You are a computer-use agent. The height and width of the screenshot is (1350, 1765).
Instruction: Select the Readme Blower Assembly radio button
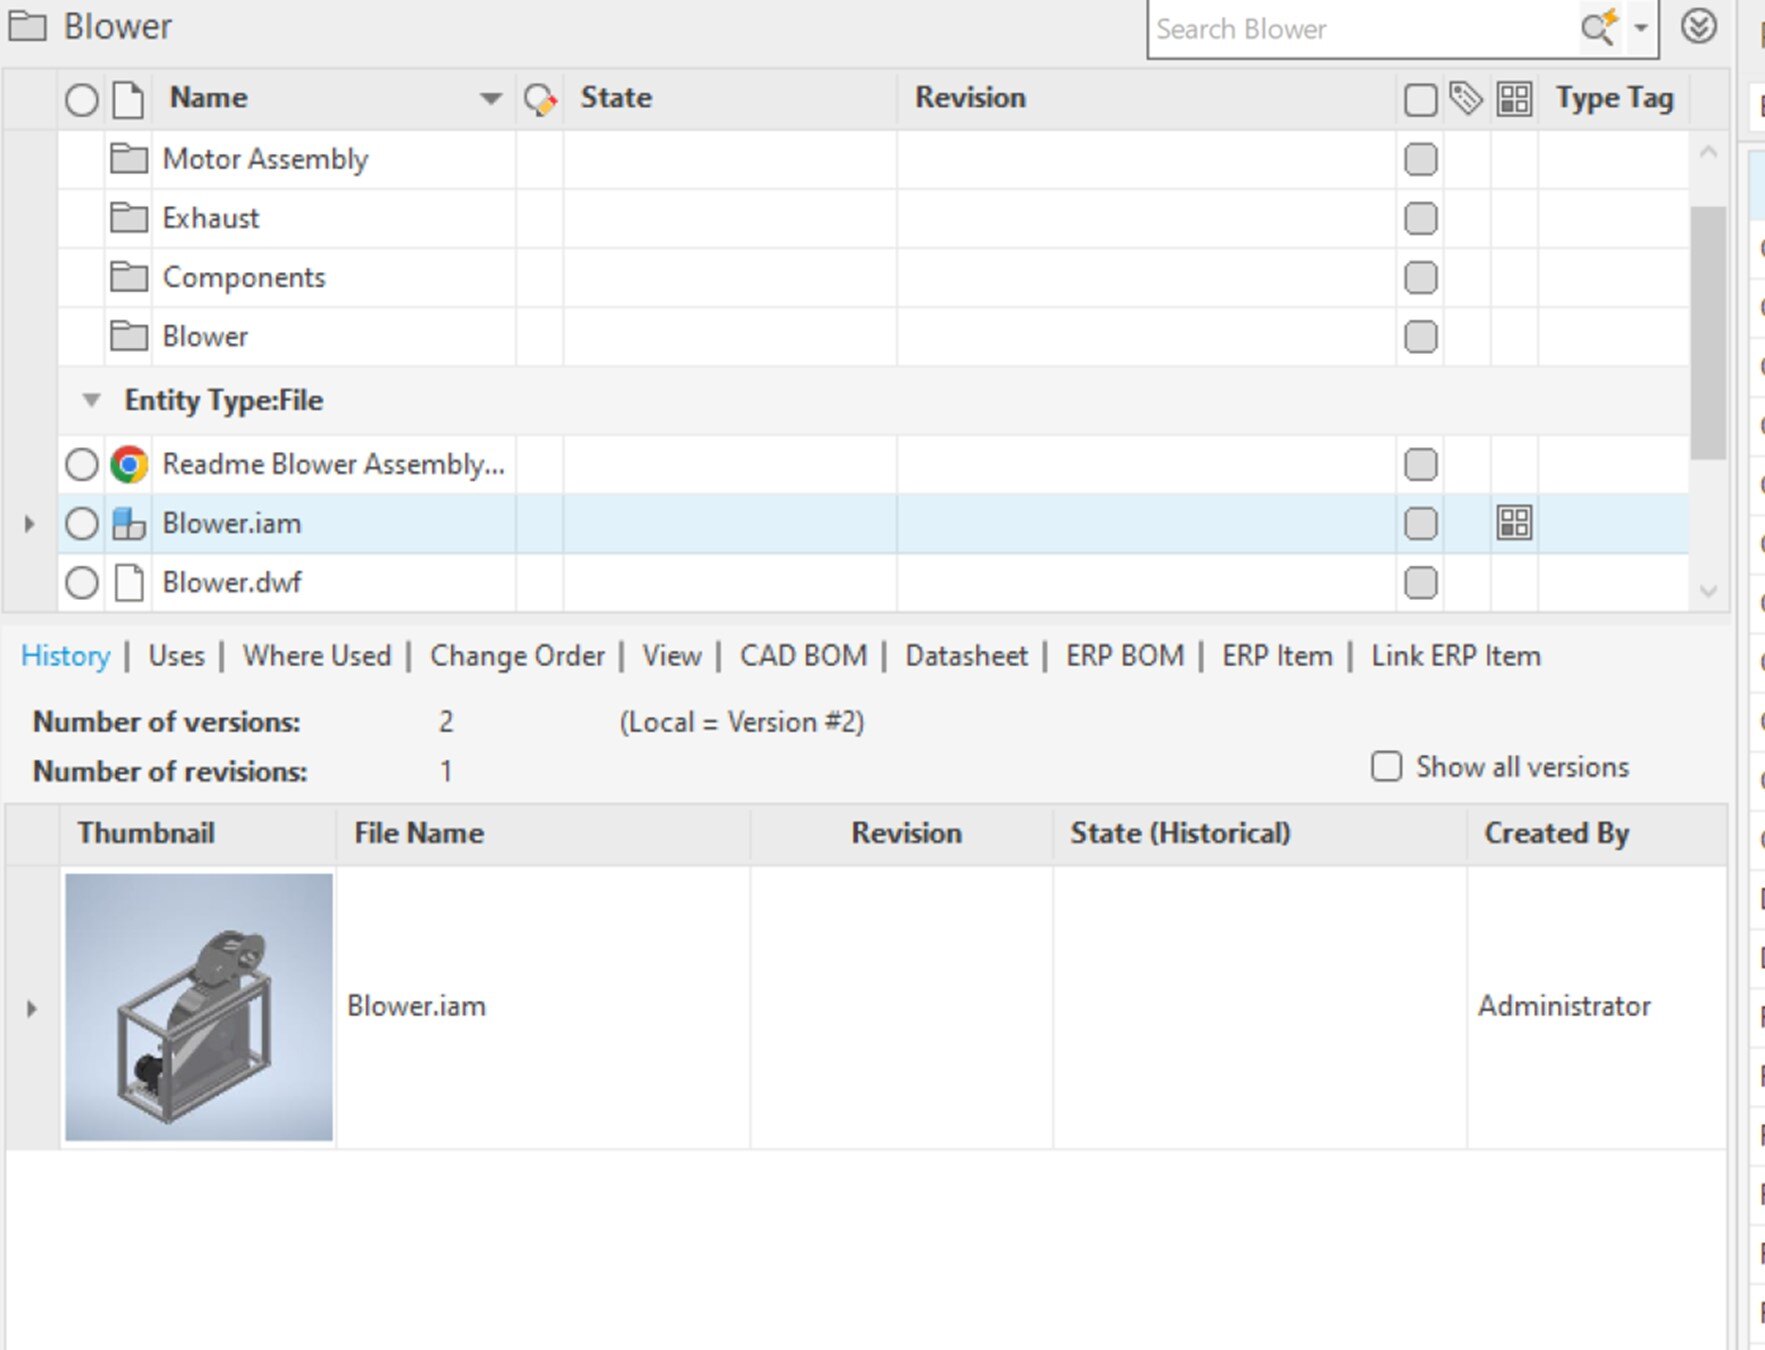tap(81, 464)
